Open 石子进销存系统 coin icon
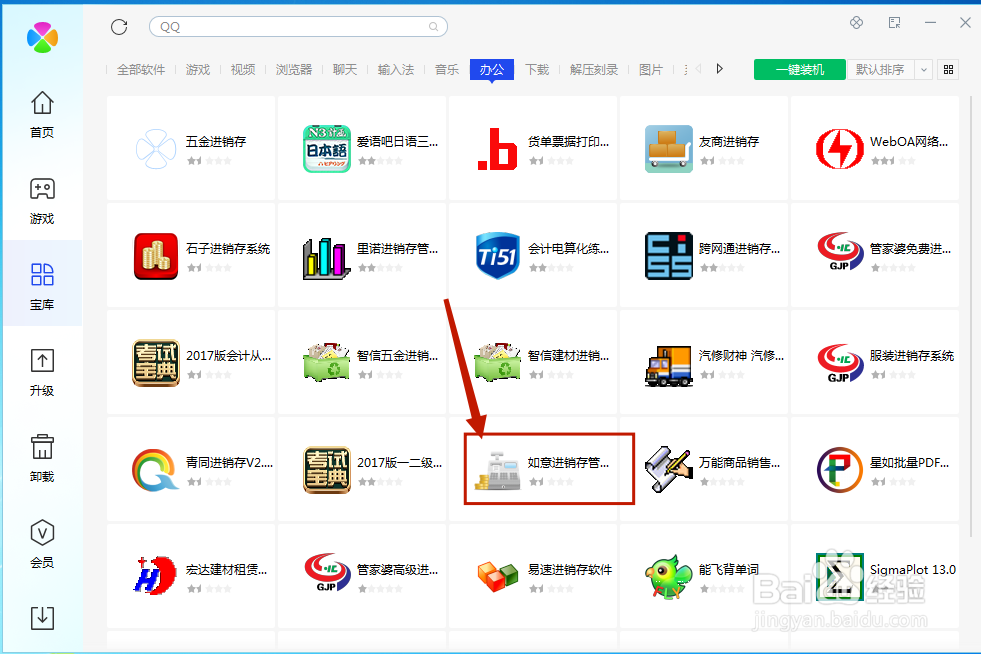981x654 pixels. [x=156, y=256]
